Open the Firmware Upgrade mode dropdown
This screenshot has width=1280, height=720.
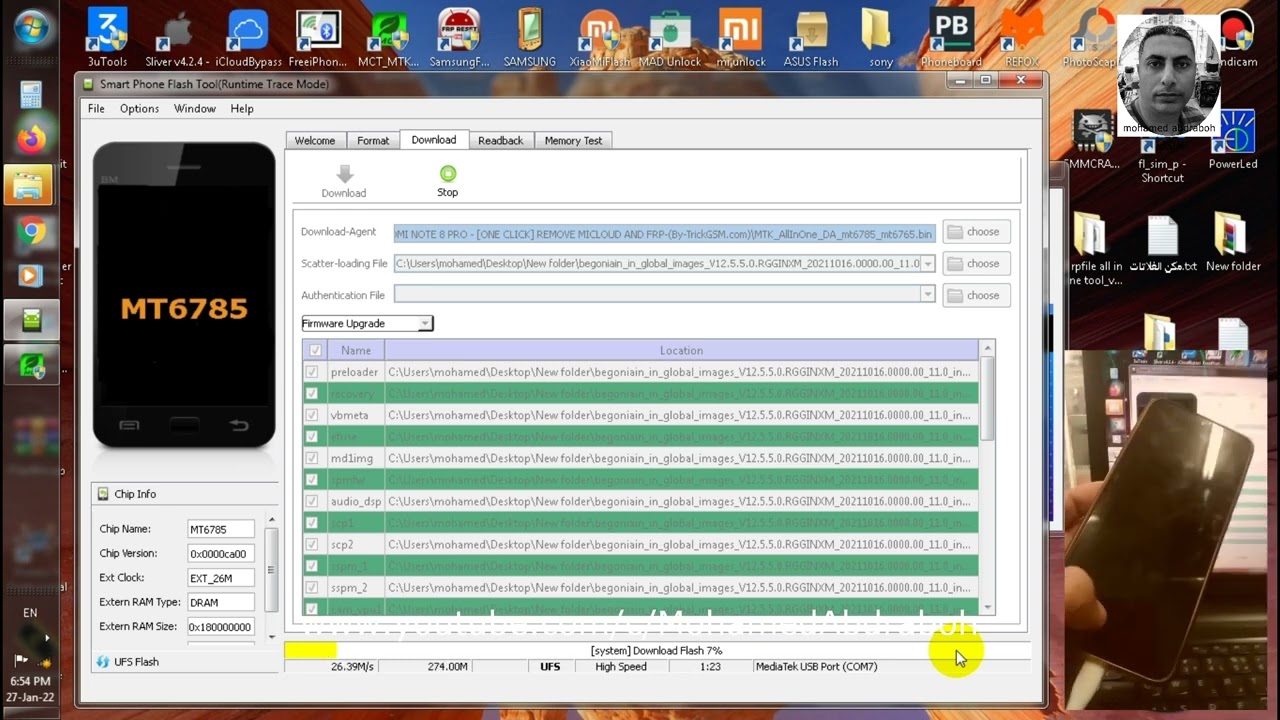point(367,323)
